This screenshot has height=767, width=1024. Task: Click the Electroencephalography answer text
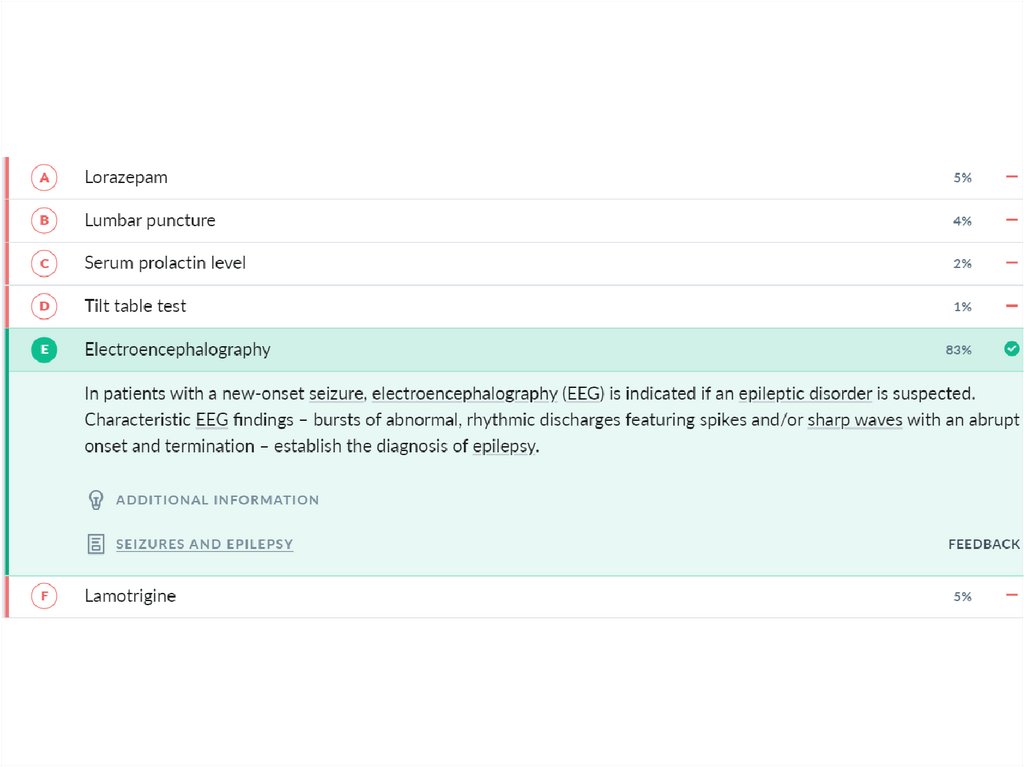point(177,350)
